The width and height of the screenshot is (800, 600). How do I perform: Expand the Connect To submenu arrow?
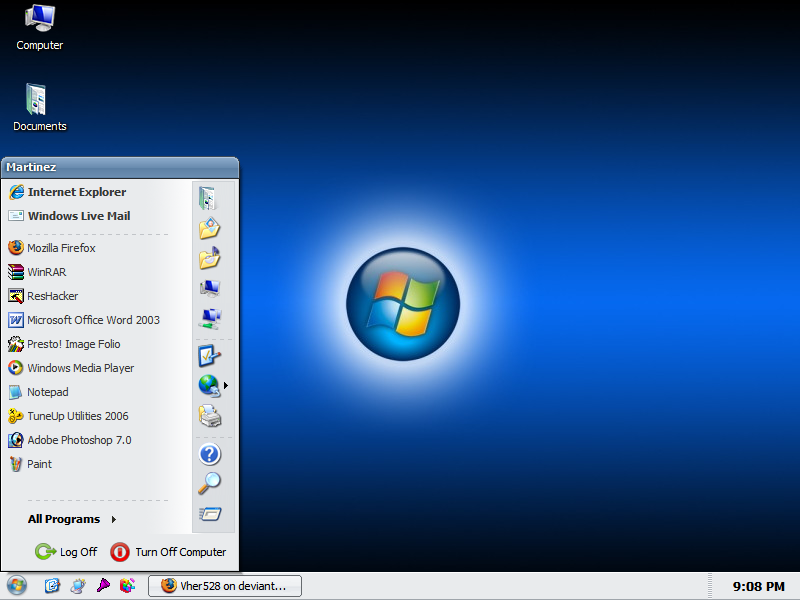pyautogui.click(x=226, y=386)
